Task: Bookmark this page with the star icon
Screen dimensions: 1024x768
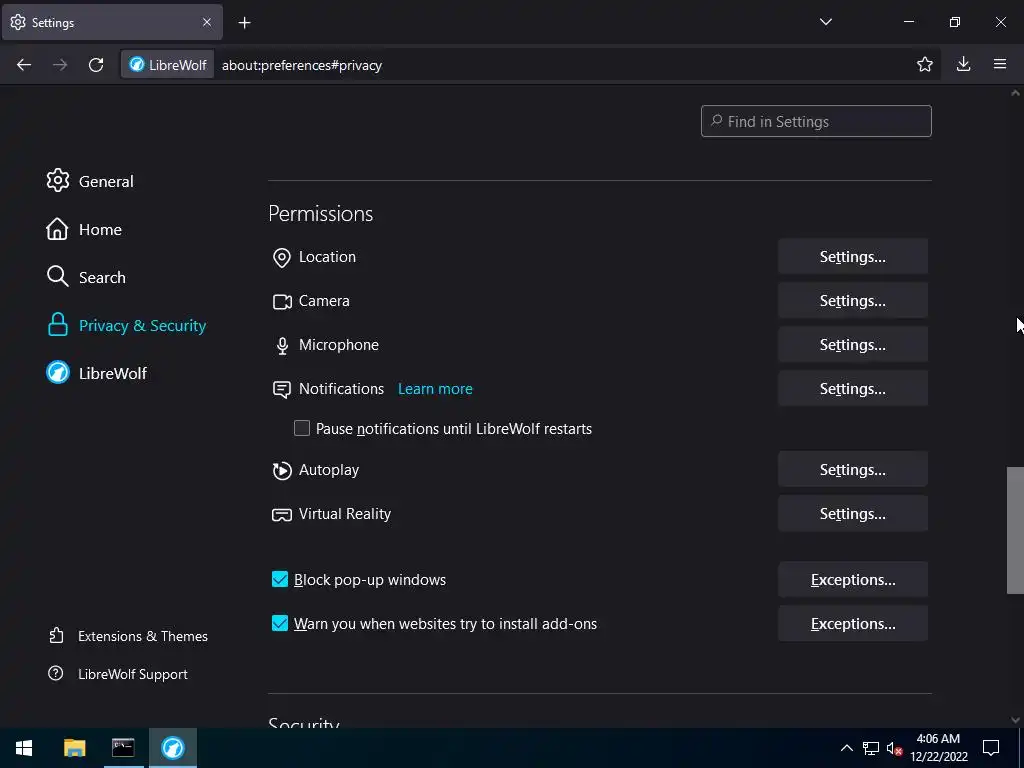Action: tap(925, 64)
